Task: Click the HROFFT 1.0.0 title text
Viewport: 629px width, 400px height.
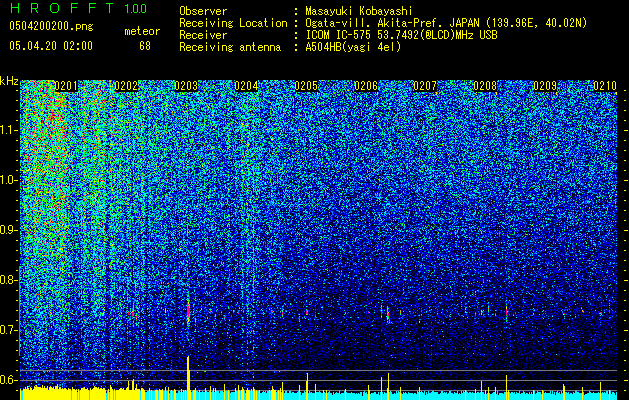Action: pos(78,8)
